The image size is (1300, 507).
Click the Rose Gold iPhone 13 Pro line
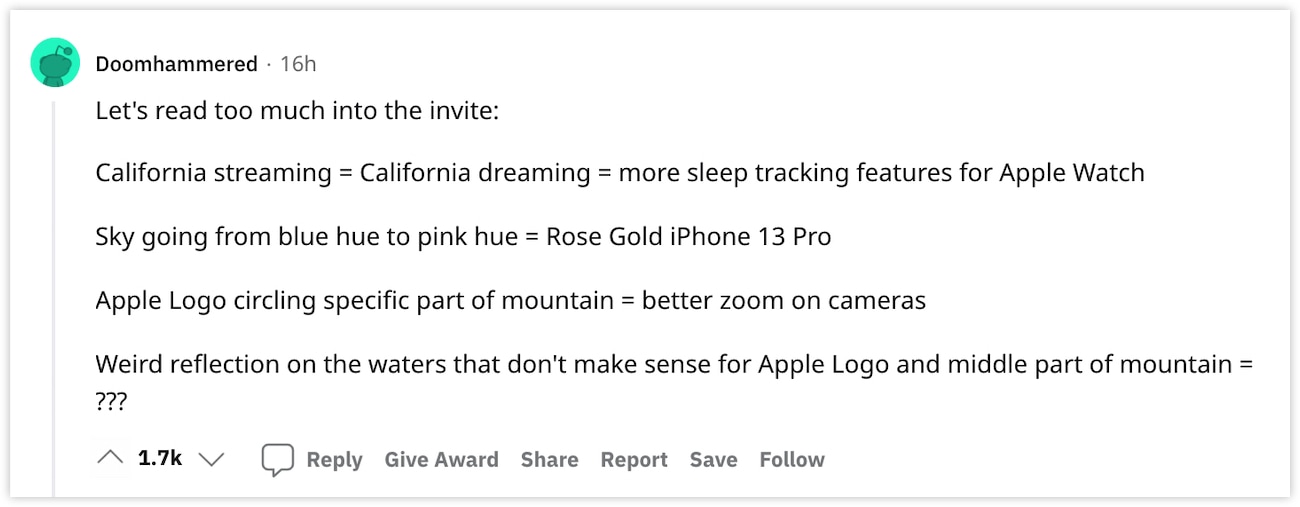tap(464, 237)
